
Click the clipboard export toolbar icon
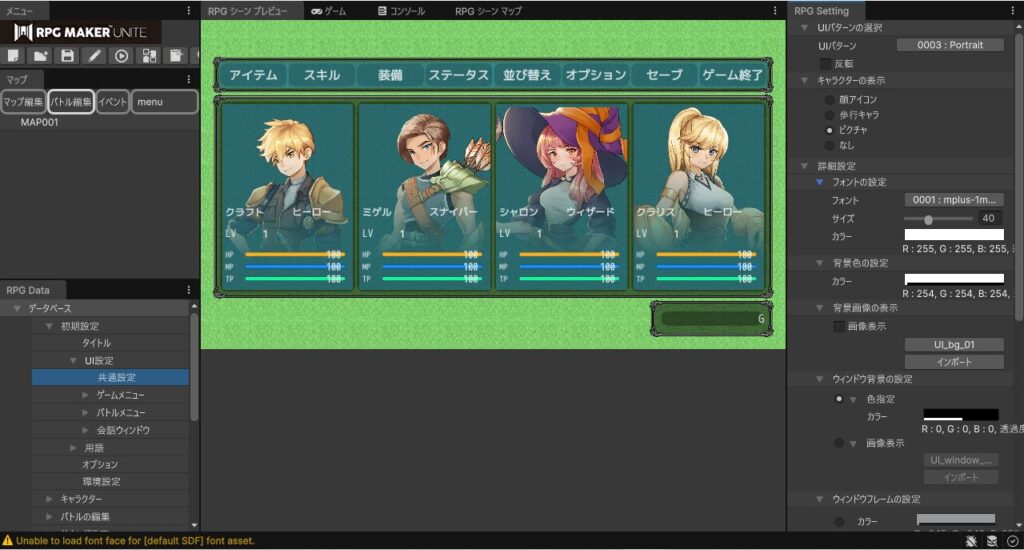click(x=176, y=56)
